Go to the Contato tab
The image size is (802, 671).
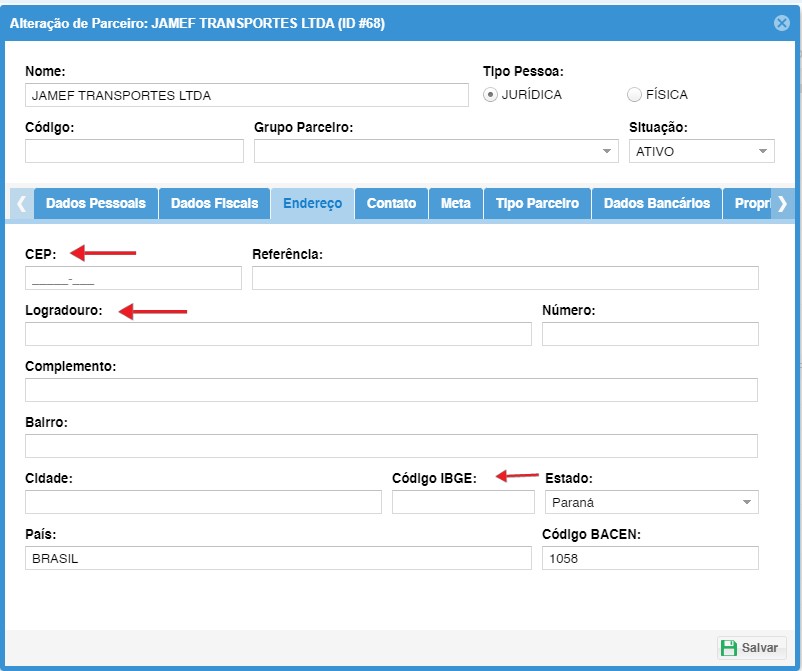click(x=391, y=203)
